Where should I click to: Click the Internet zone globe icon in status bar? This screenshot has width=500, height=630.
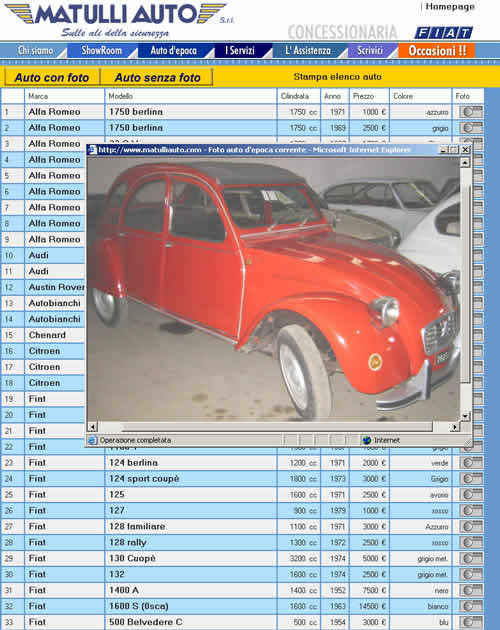tap(367, 440)
